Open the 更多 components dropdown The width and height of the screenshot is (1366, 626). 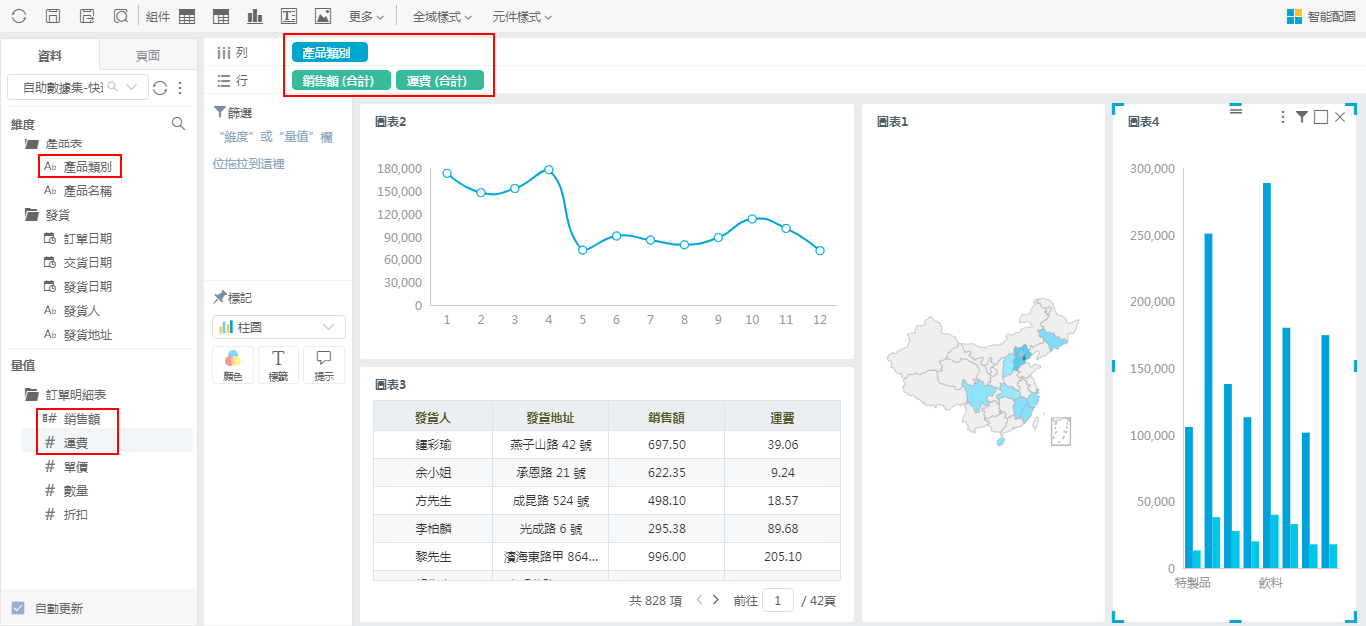[x=366, y=17]
